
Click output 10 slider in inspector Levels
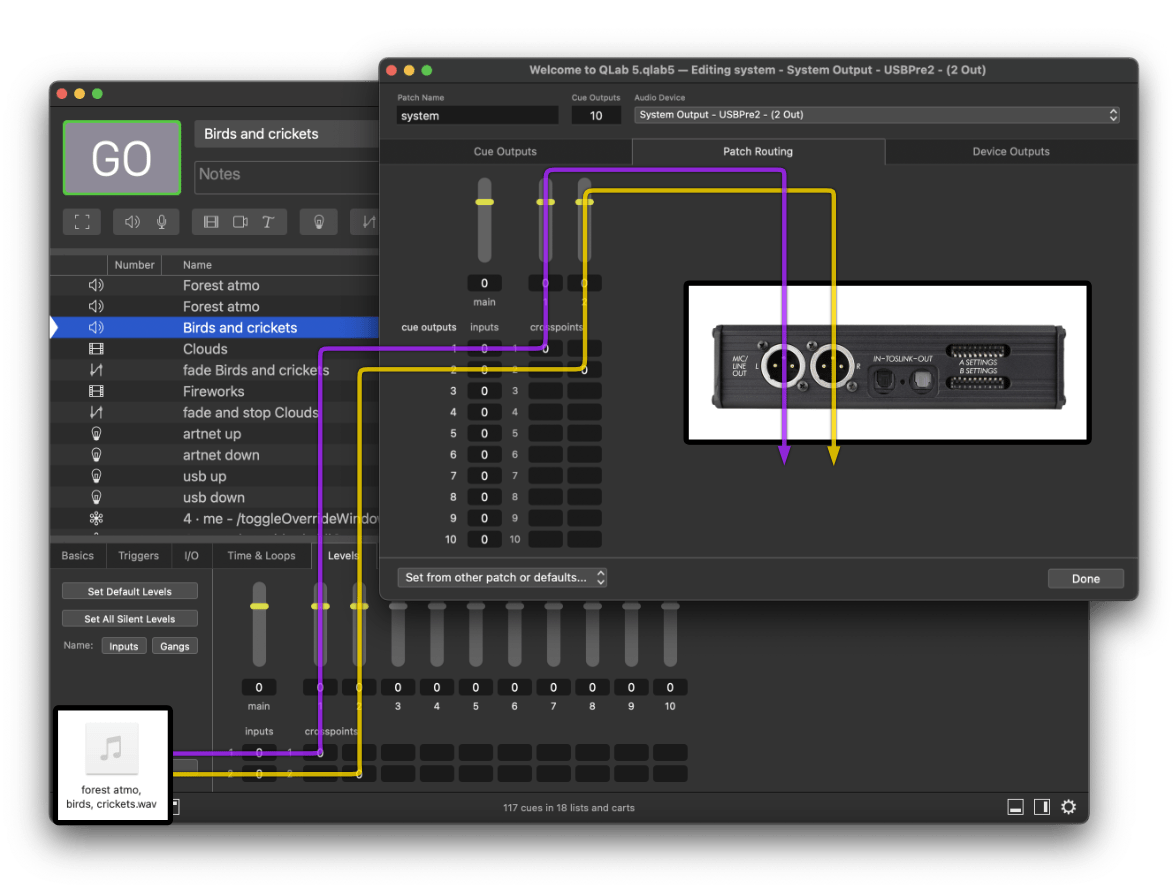pos(670,635)
